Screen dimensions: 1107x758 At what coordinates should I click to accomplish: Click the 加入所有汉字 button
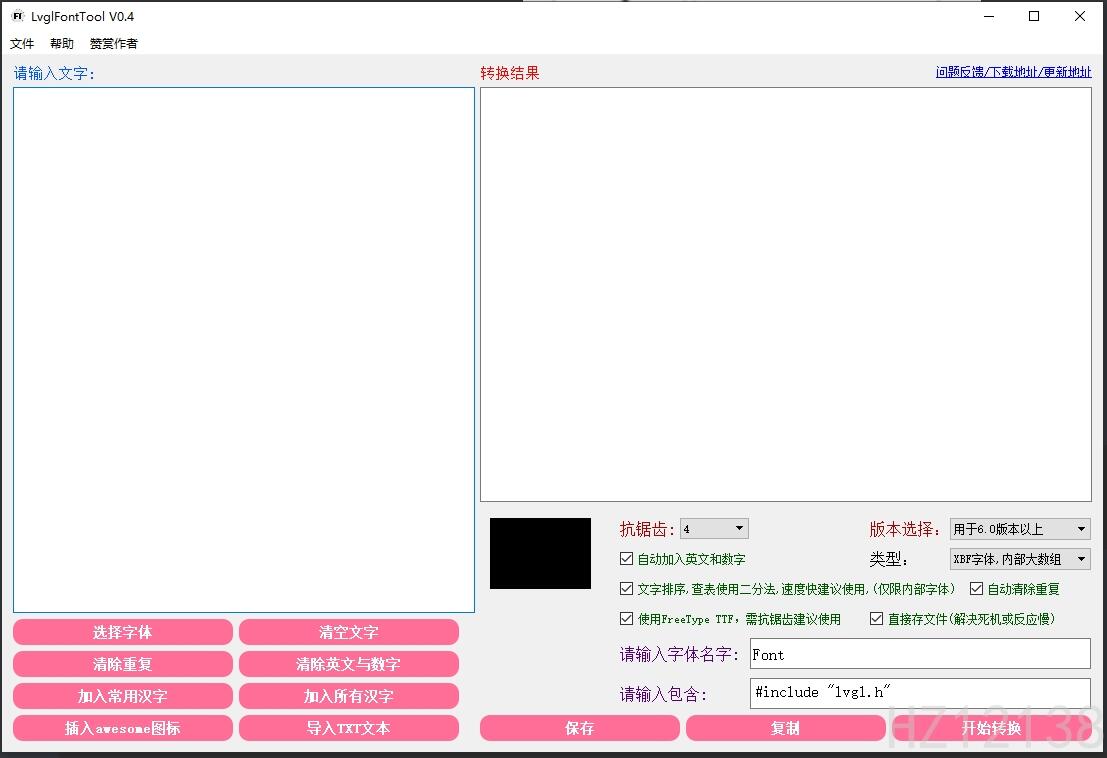click(349, 696)
